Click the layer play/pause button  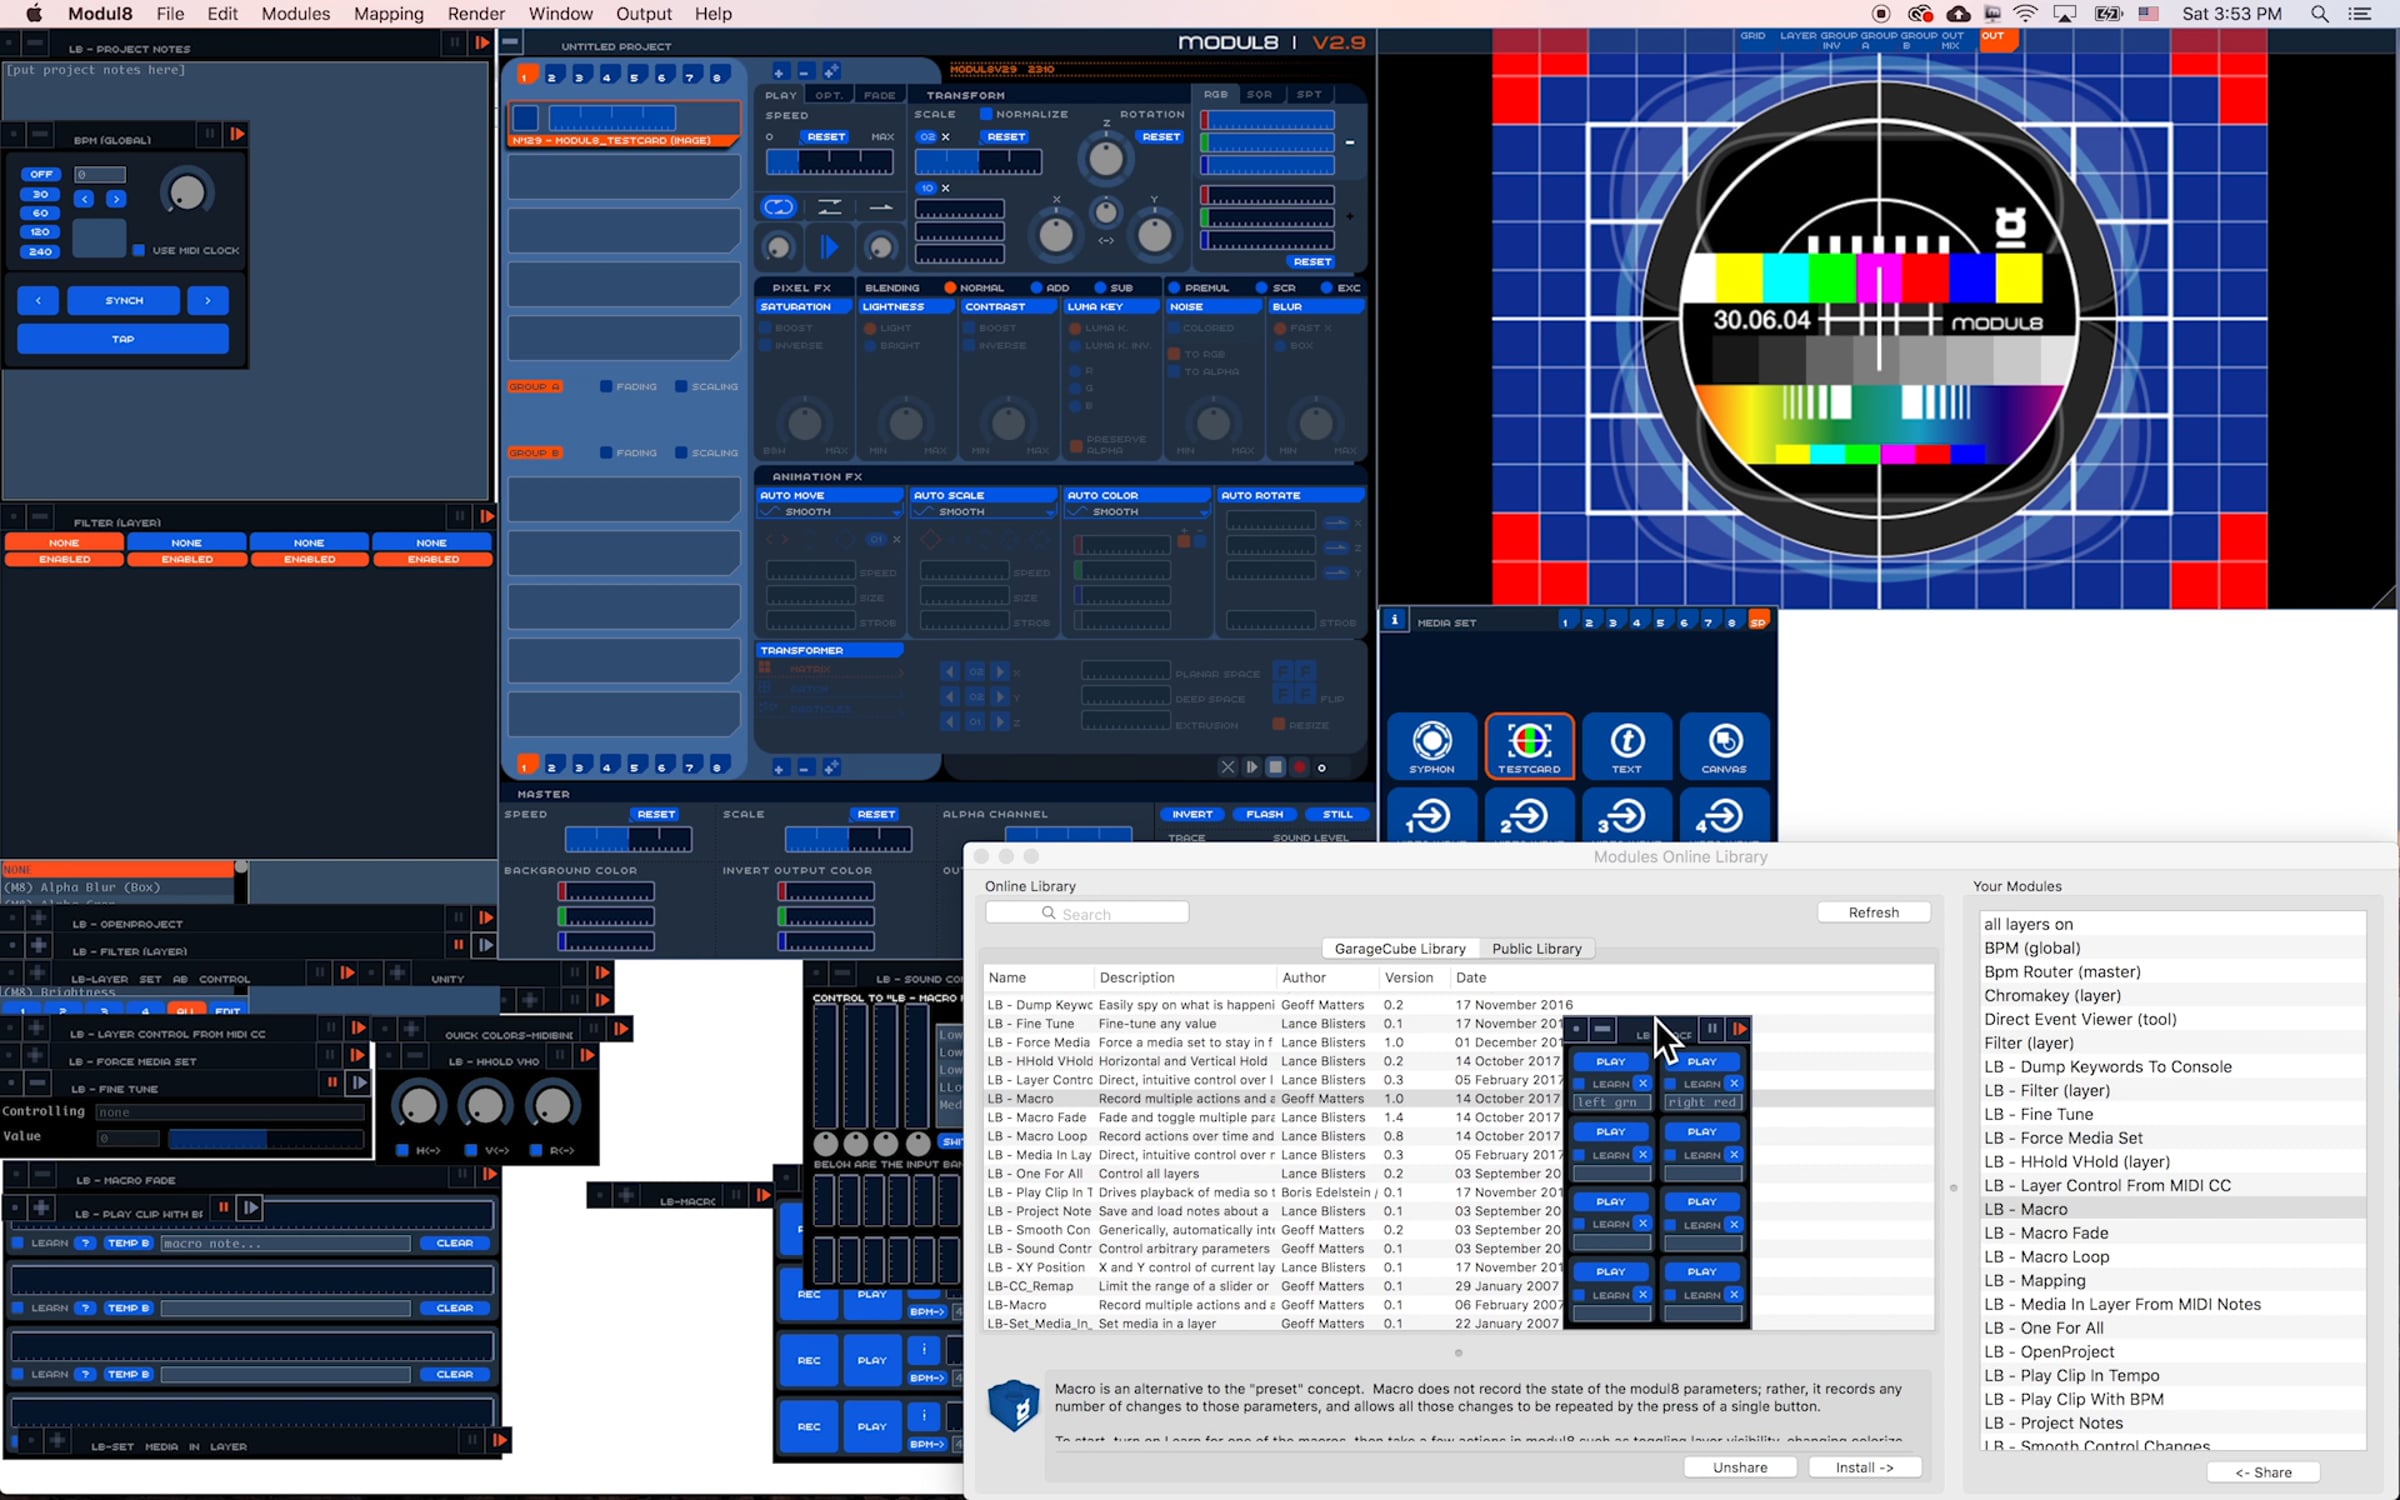click(829, 246)
